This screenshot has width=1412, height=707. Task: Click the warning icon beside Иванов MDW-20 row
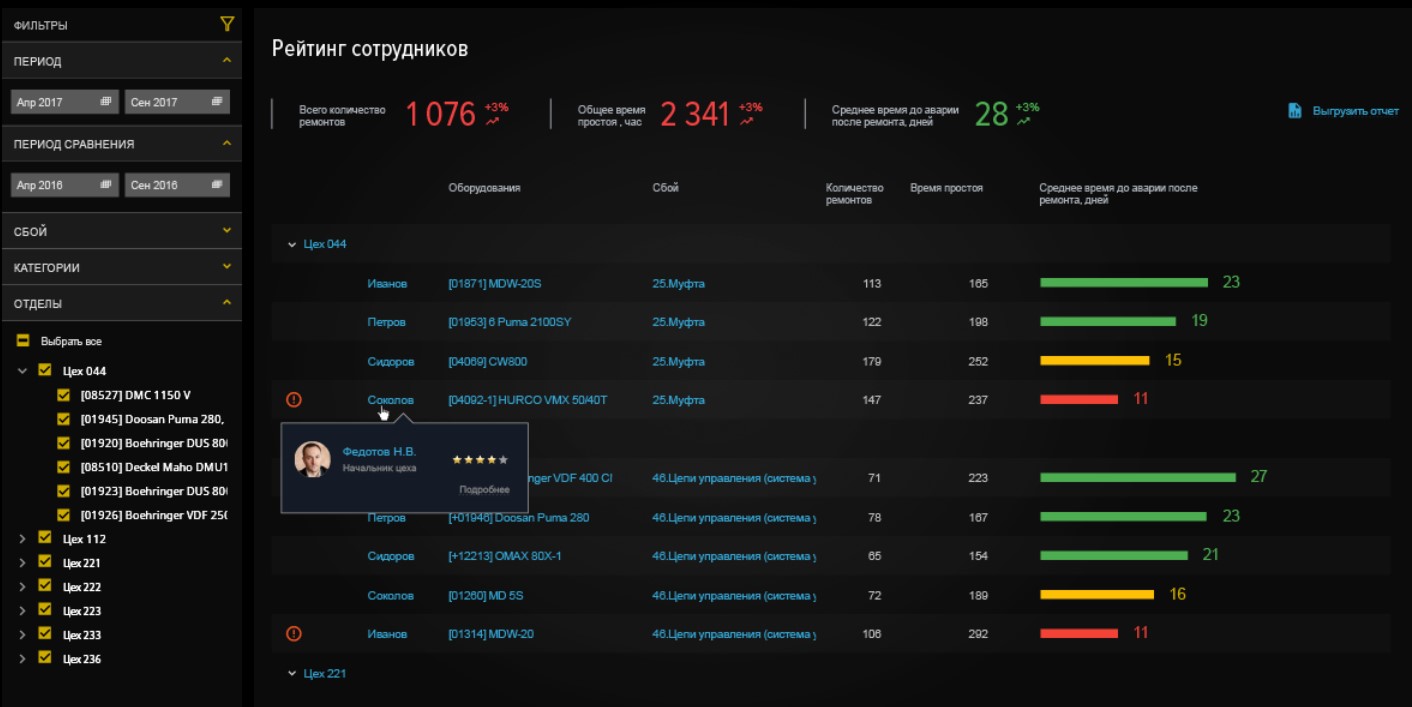point(293,634)
